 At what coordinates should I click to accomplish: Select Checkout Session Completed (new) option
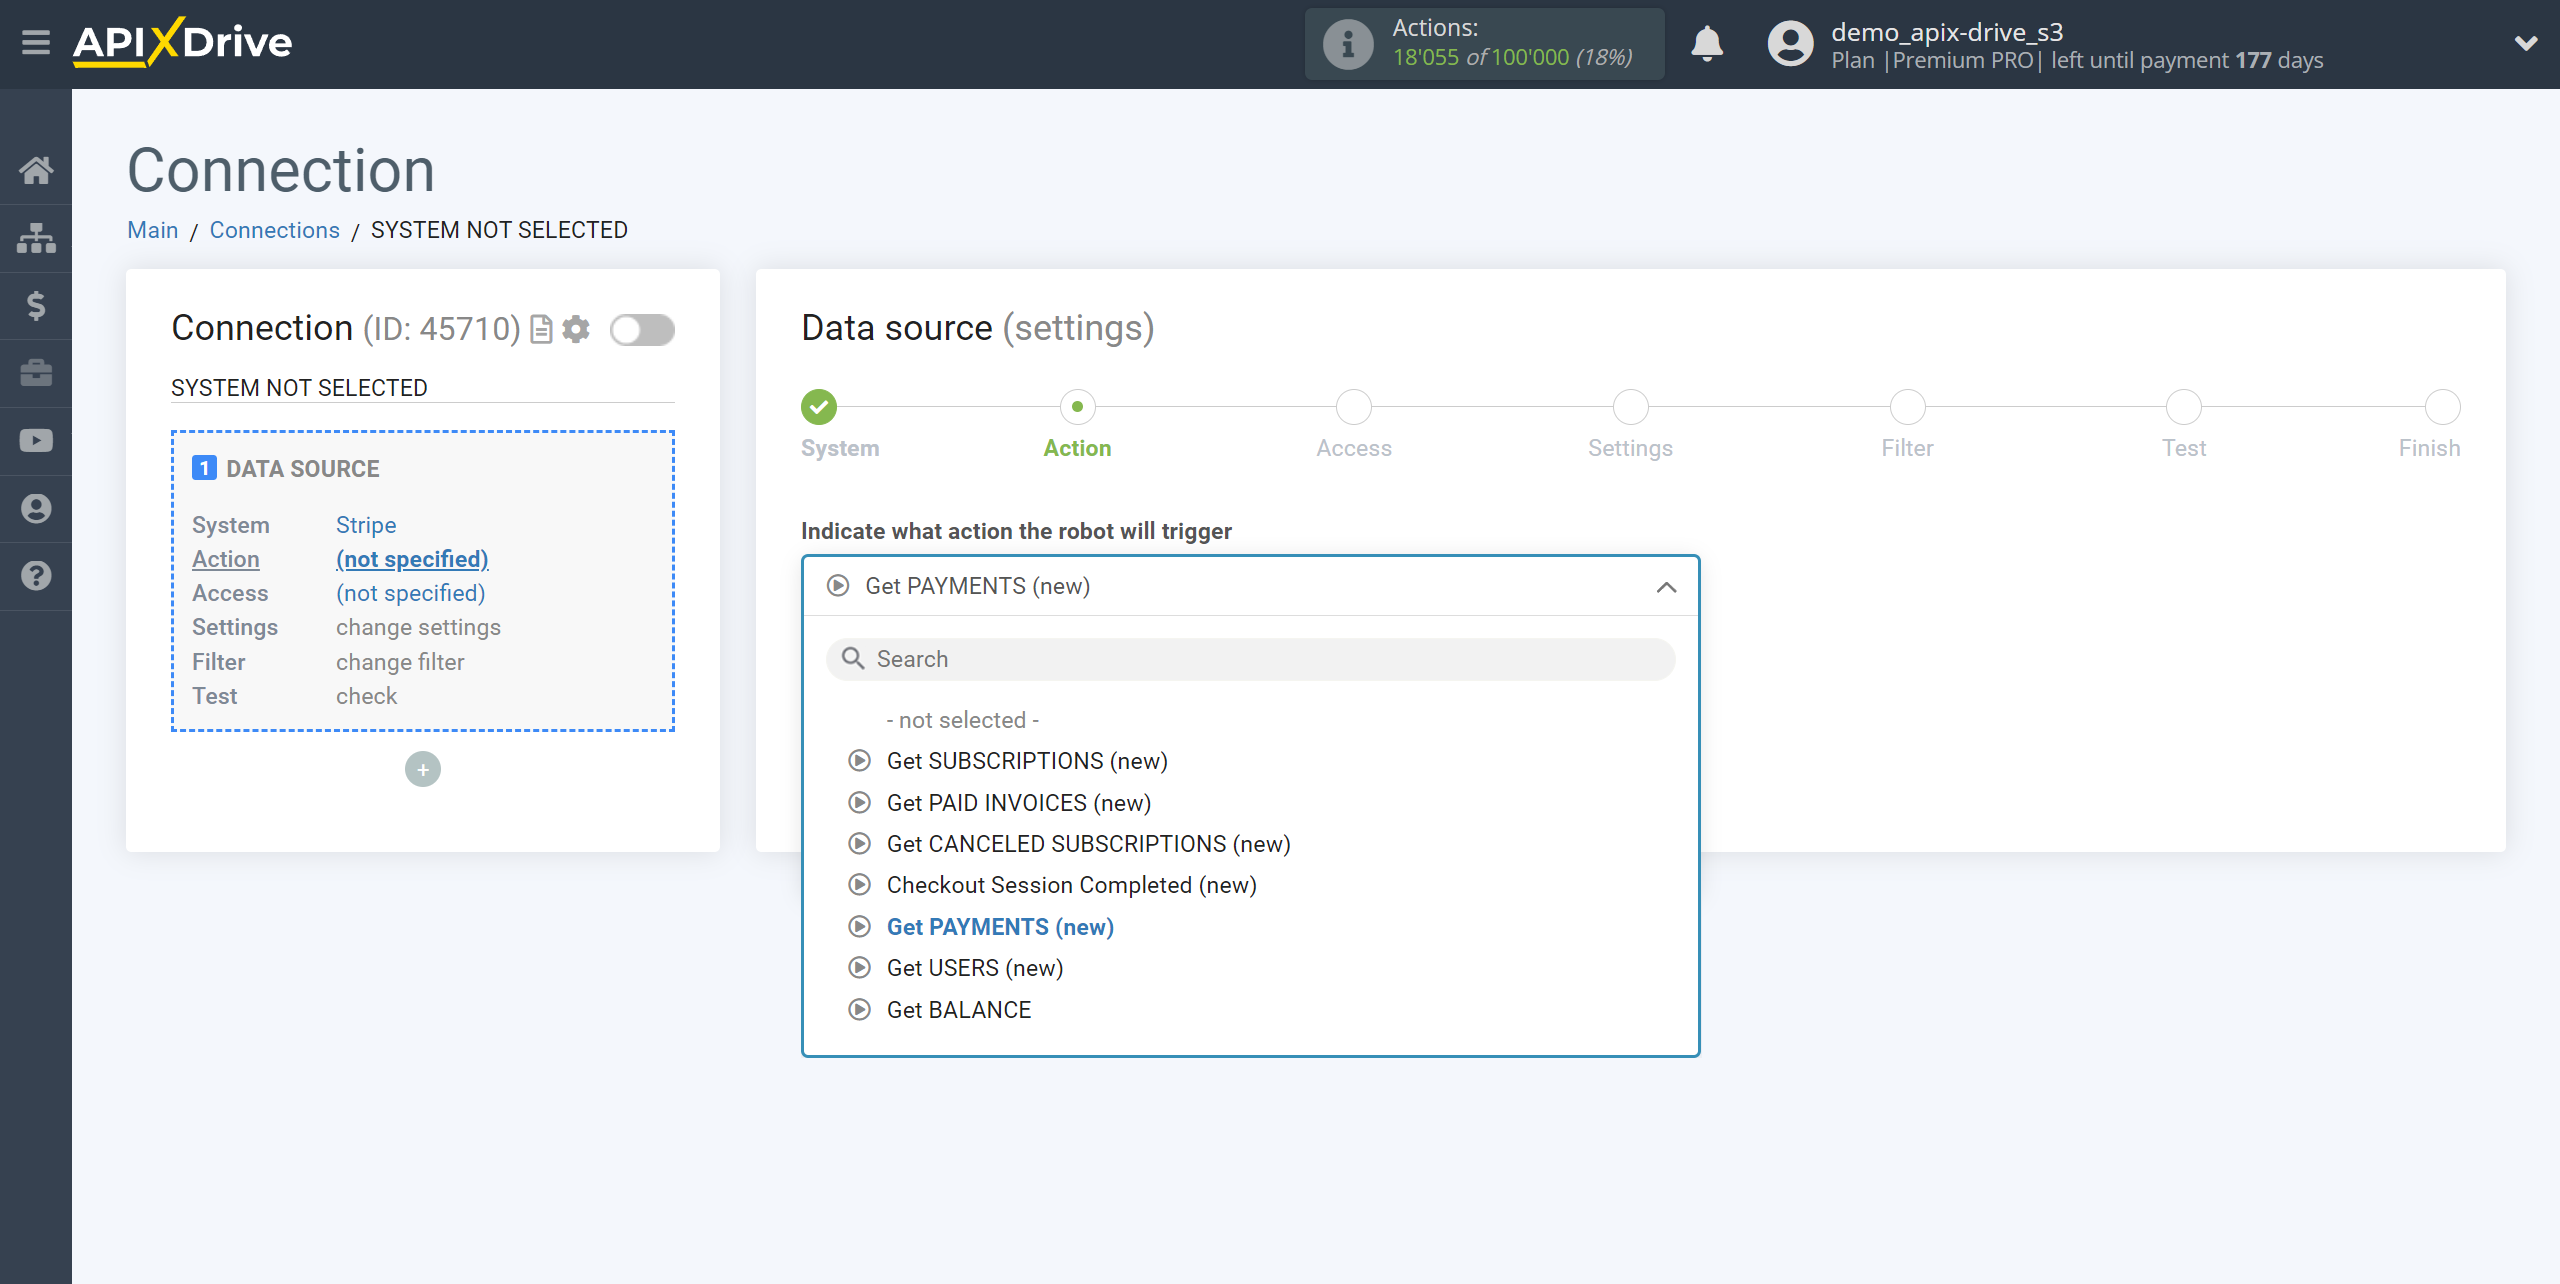1071,885
